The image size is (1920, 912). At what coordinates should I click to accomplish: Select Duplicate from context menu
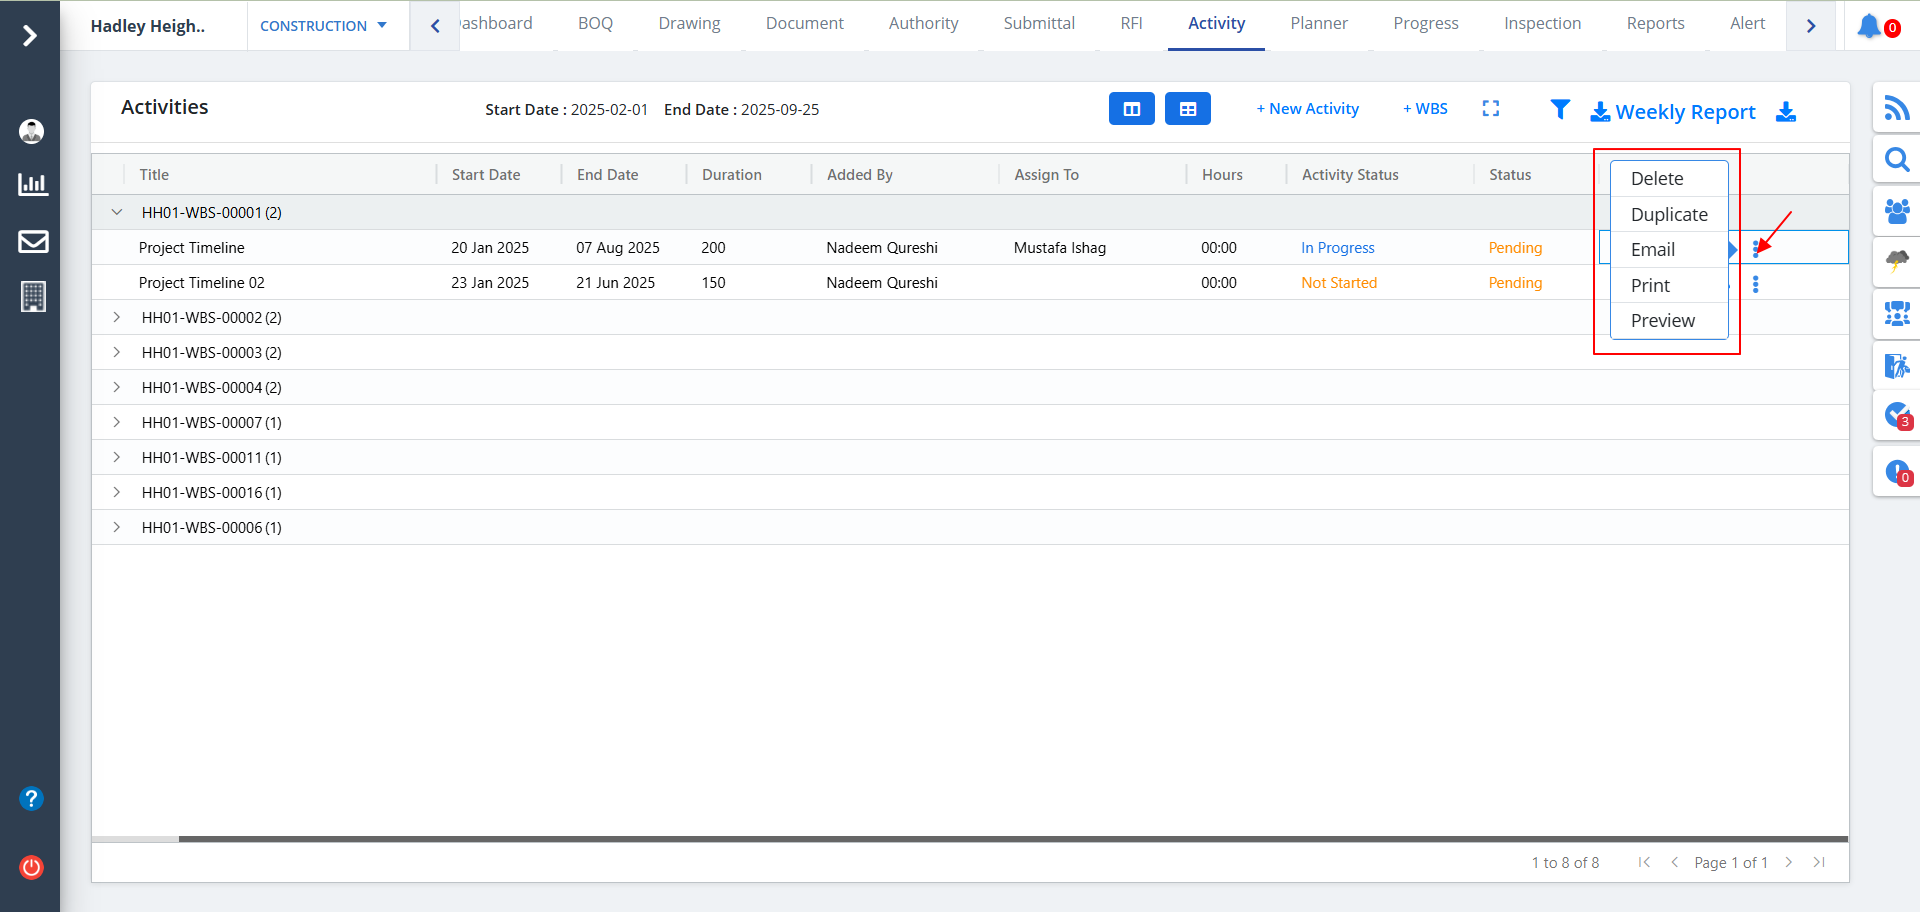coord(1668,214)
